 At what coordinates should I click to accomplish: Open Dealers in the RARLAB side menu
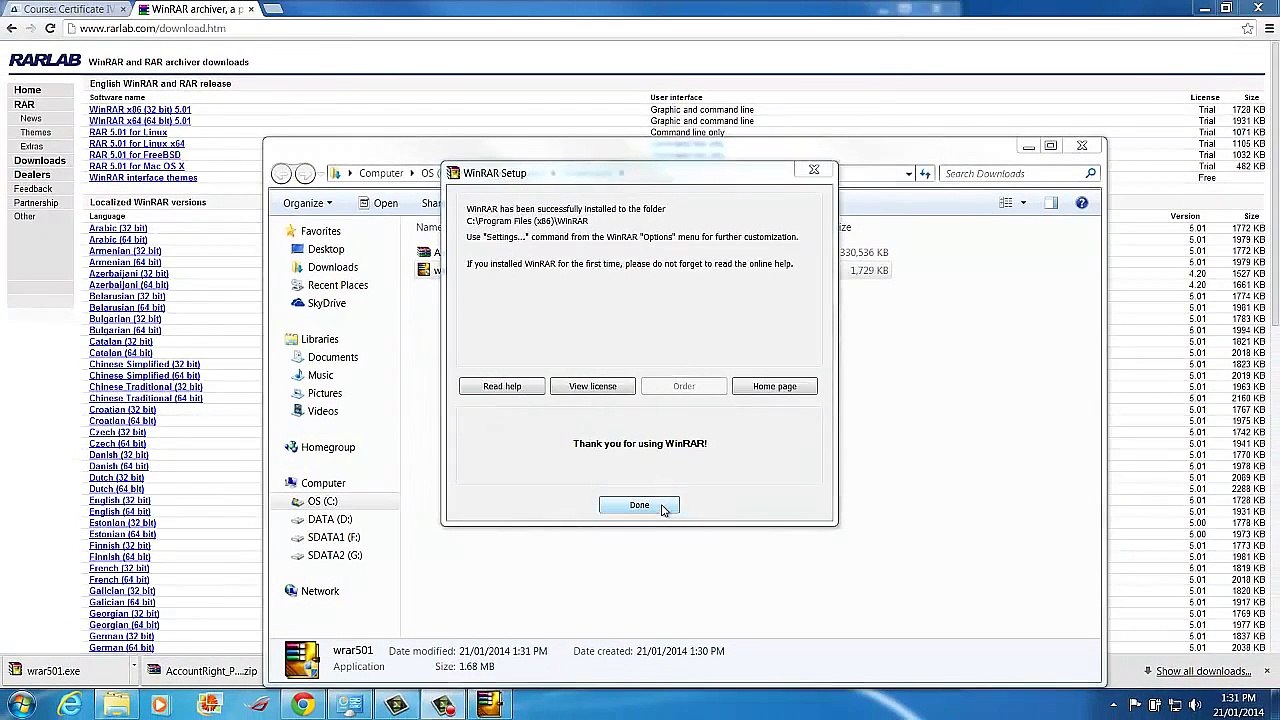[32, 174]
